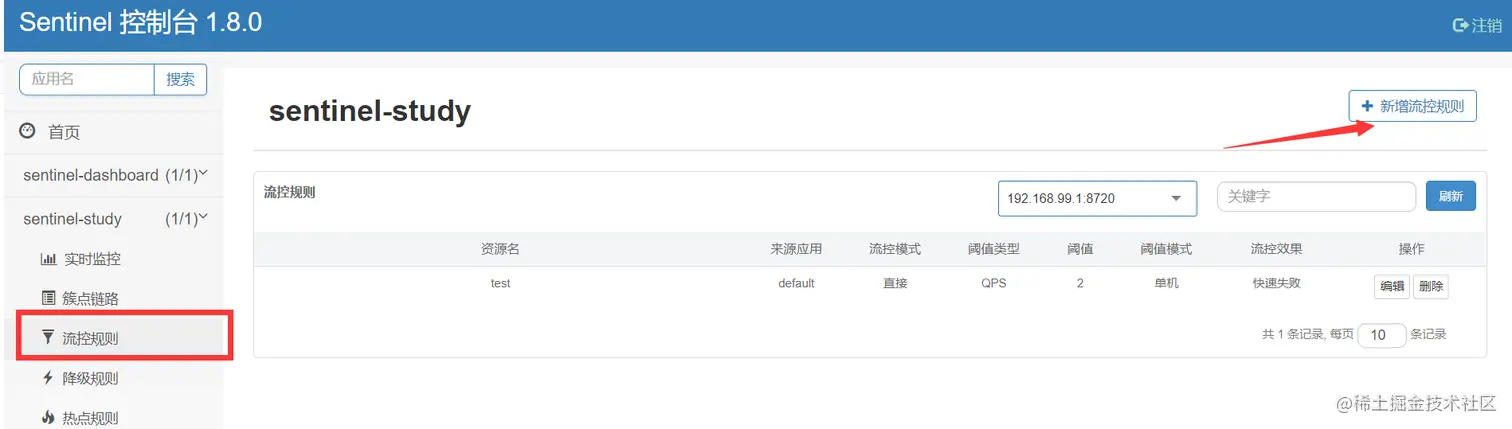Click 删除 for the test rule
Viewport: 1512px width, 429px height.
pyautogui.click(x=1430, y=286)
